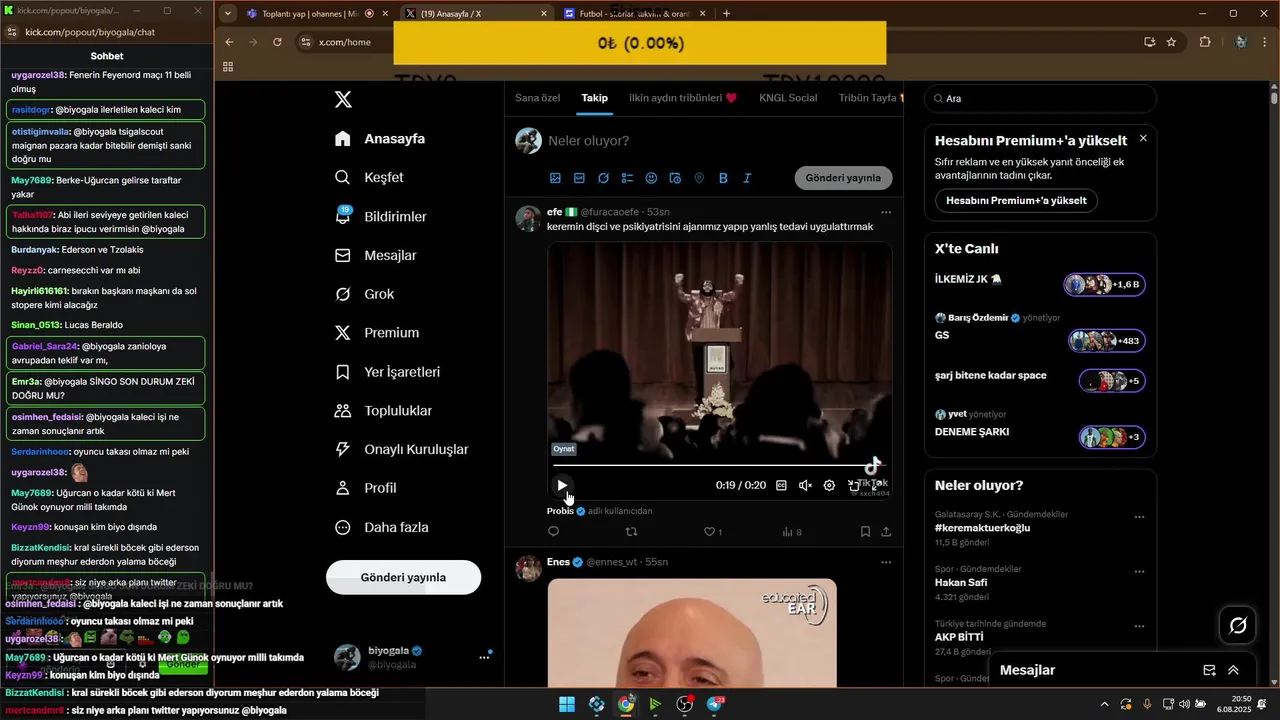The height and width of the screenshot is (720, 1280).
Task: Dismiss the Premium+ upgrade card
Action: pos(1143,138)
